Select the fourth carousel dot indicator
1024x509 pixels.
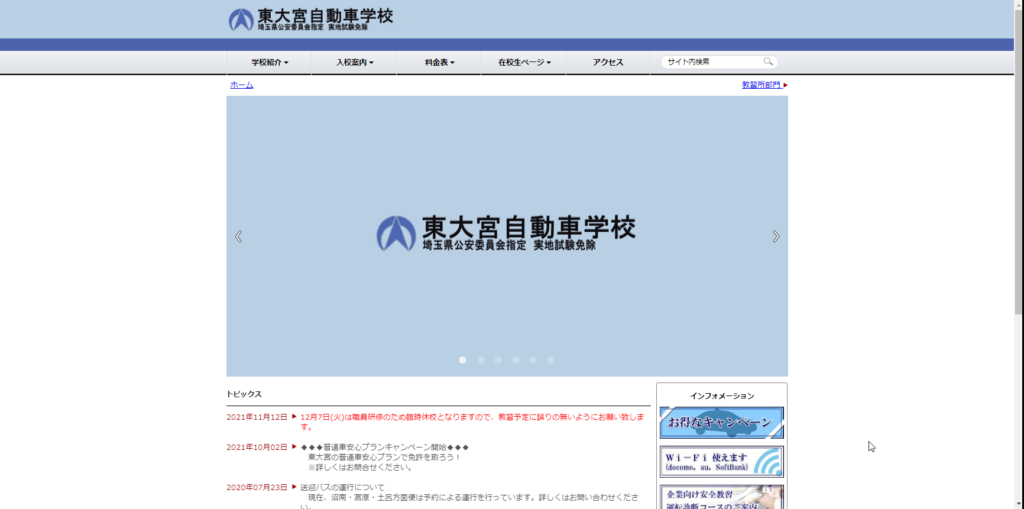(x=516, y=360)
